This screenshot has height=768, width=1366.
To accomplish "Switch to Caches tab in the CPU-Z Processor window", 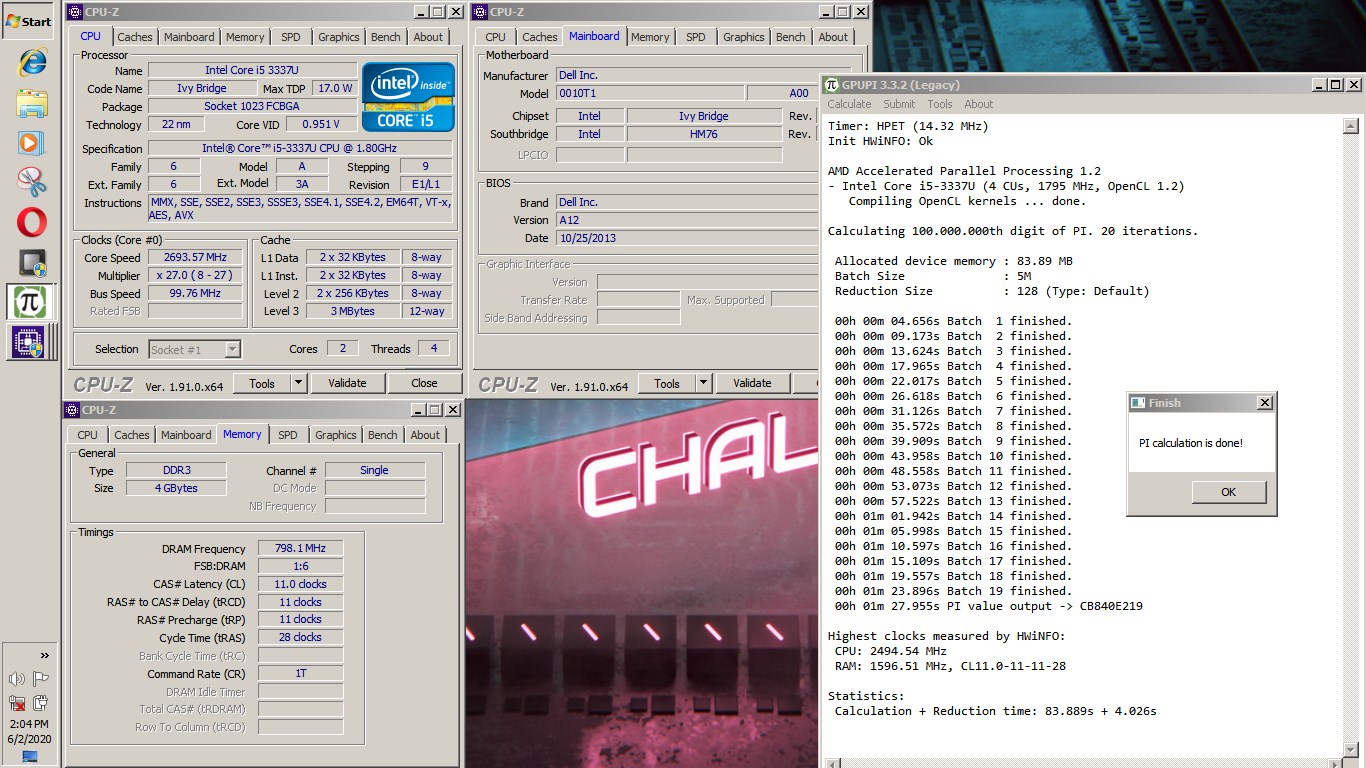I will pos(135,37).
